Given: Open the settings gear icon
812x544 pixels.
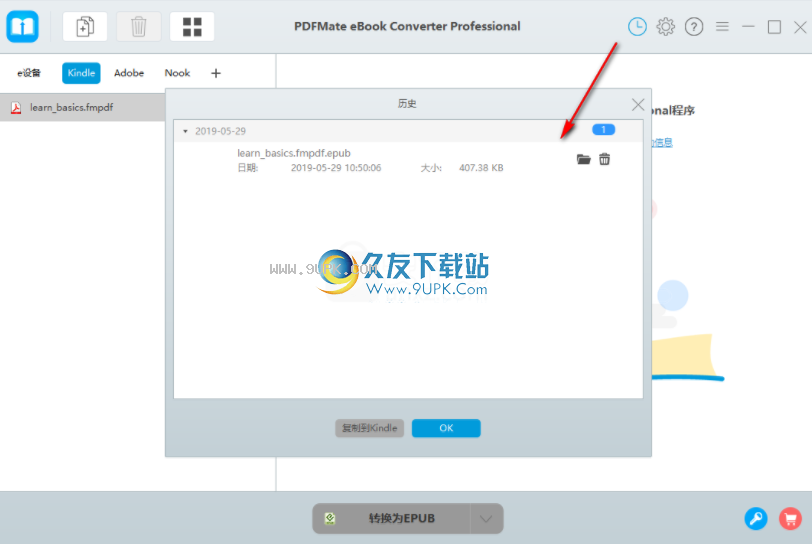Looking at the screenshot, I should click(665, 26).
